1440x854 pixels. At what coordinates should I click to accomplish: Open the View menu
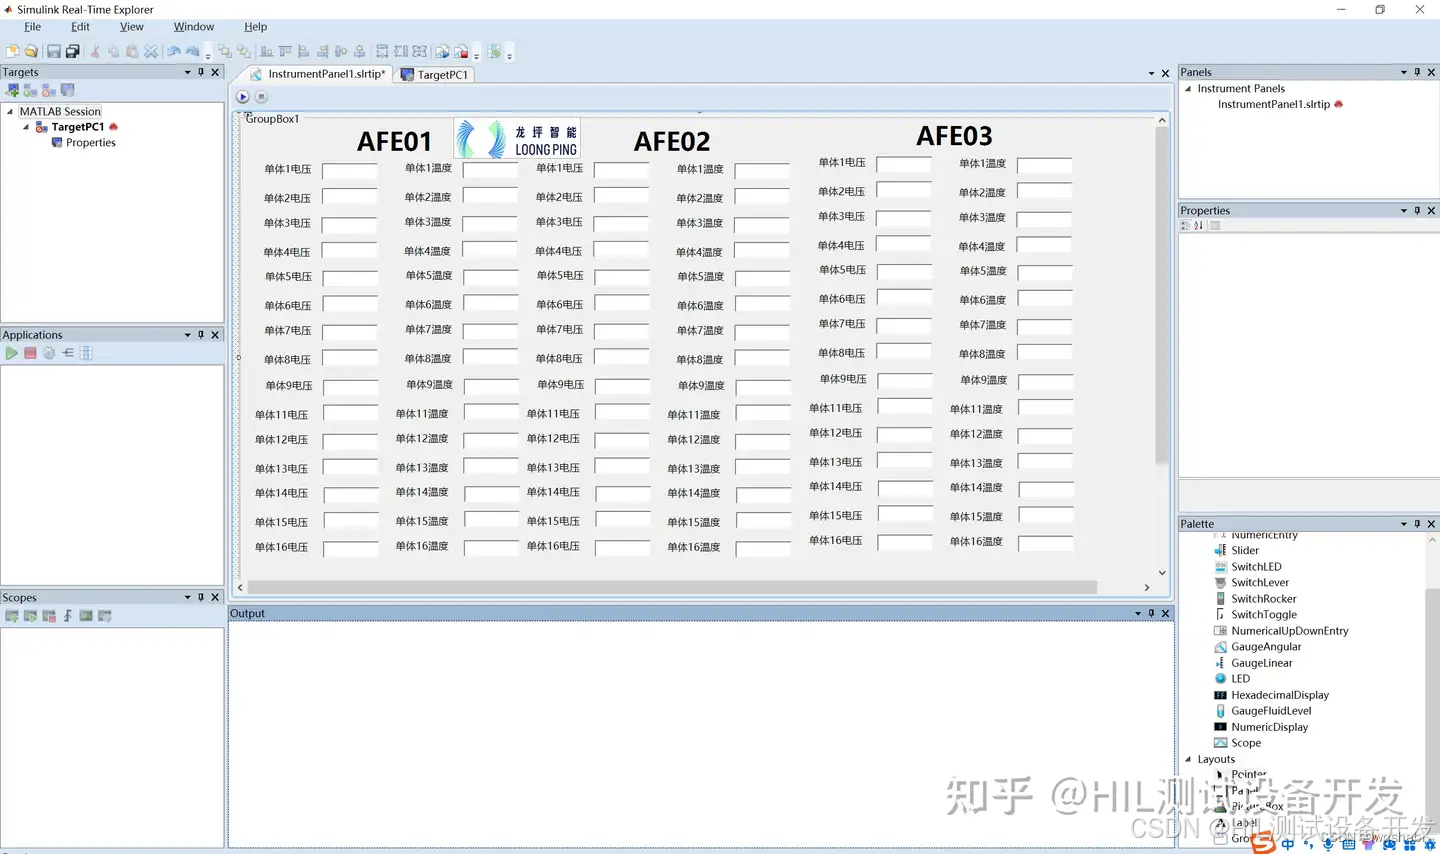tap(131, 26)
